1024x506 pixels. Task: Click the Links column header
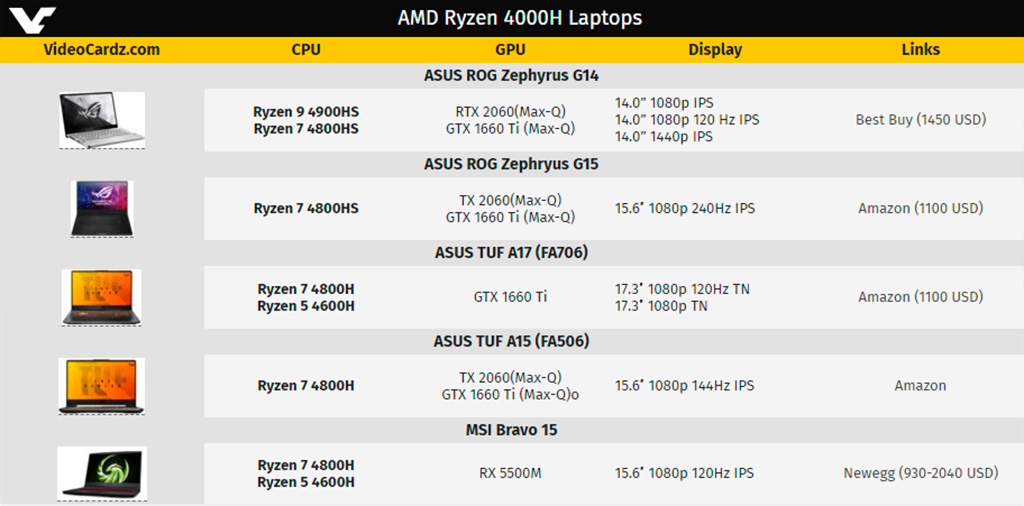tap(921, 50)
